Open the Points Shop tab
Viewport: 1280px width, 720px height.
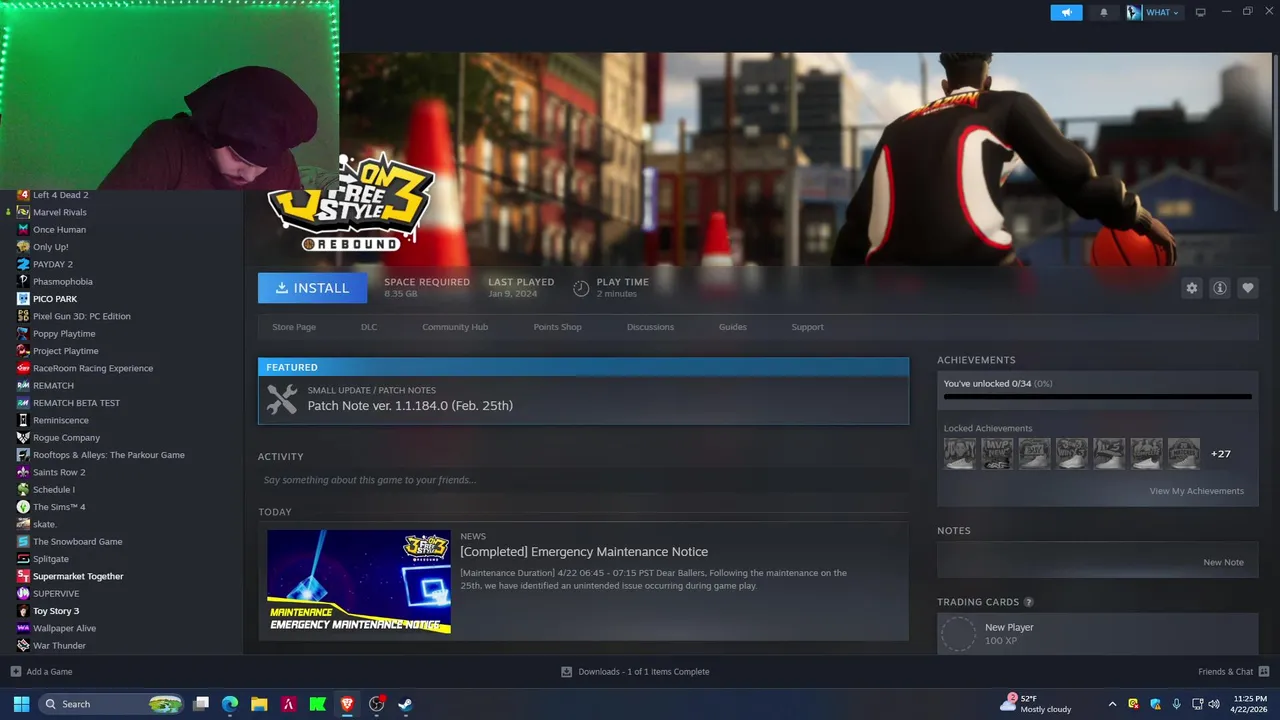[557, 327]
